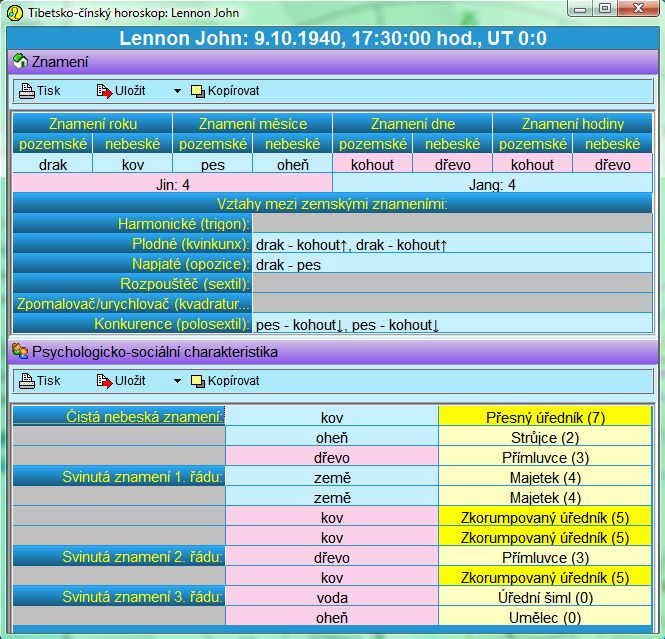The height and width of the screenshot is (639, 665).
Task: Click the house icon beside Znamení header
Action: pyautogui.click(x=20, y=61)
